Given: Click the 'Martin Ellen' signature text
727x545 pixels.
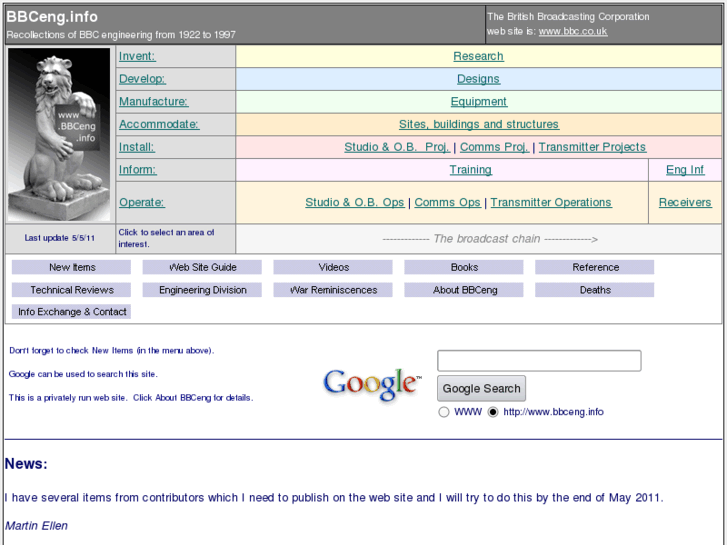Looking at the screenshot, I should pos(36,526).
